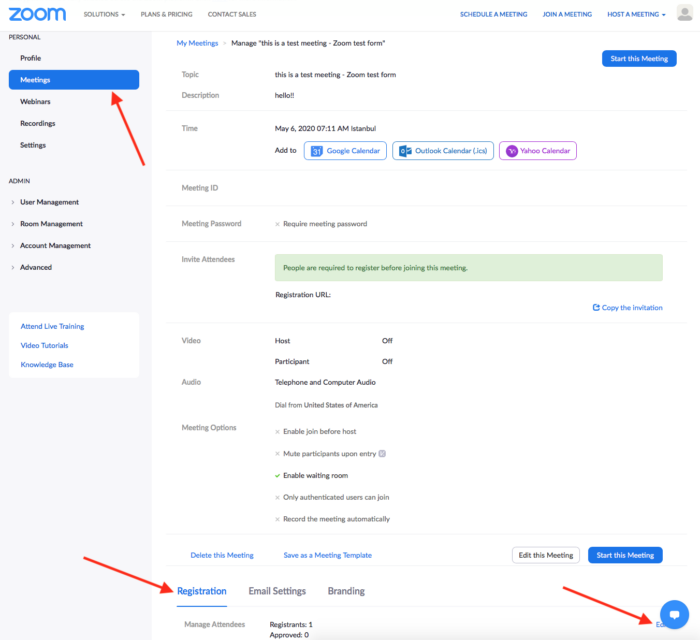Click 'Dial from United States of America' text

click(x=326, y=405)
